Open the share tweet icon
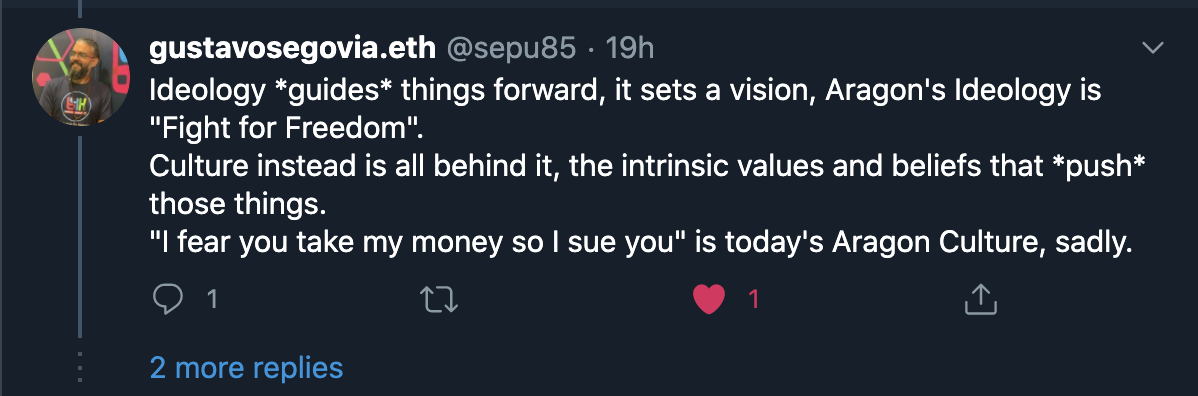This screenshot has height=396, width=1198. [981, 299]
